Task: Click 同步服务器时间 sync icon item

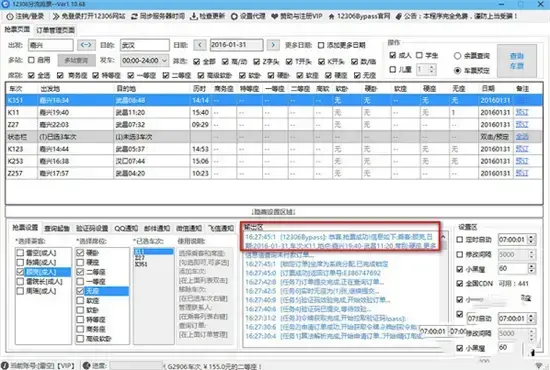Action: pyautogui.click(x=157, y=16)
